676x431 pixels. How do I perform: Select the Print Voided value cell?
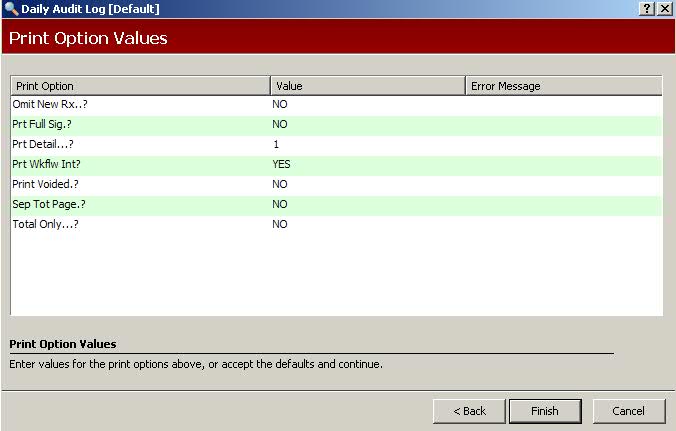tap(367, 184)
